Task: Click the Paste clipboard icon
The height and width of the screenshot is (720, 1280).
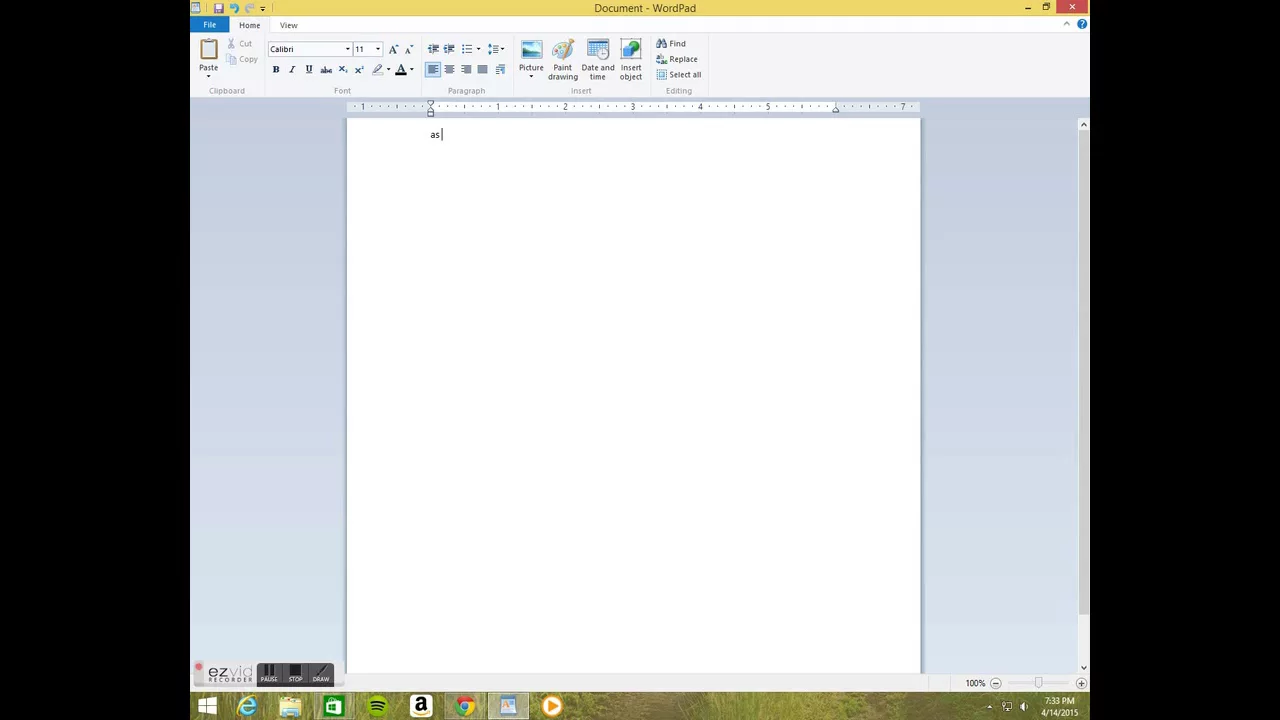Action: click(208, 50)
